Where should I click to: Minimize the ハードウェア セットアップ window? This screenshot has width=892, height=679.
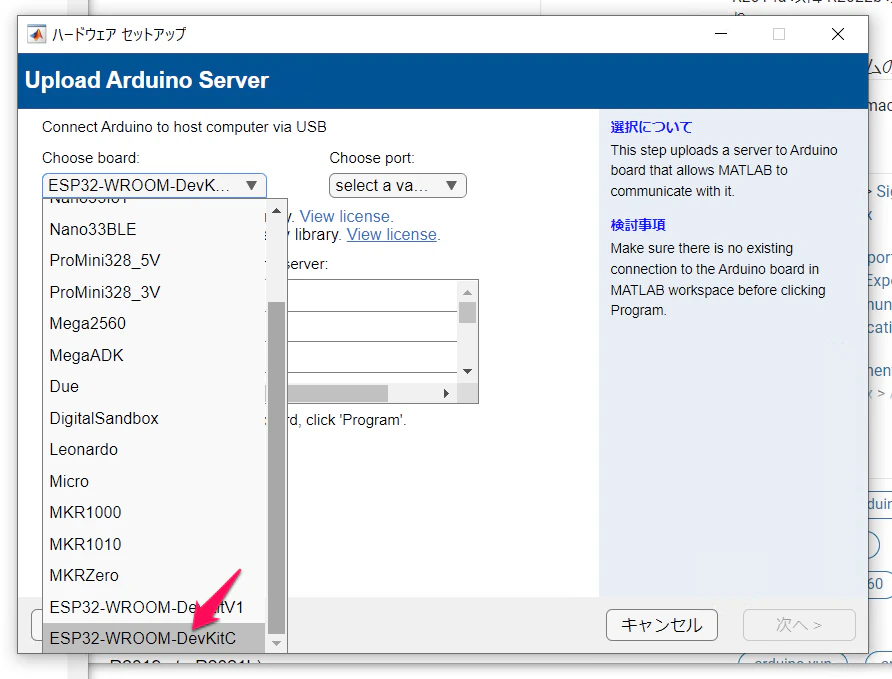click(721, 34)
